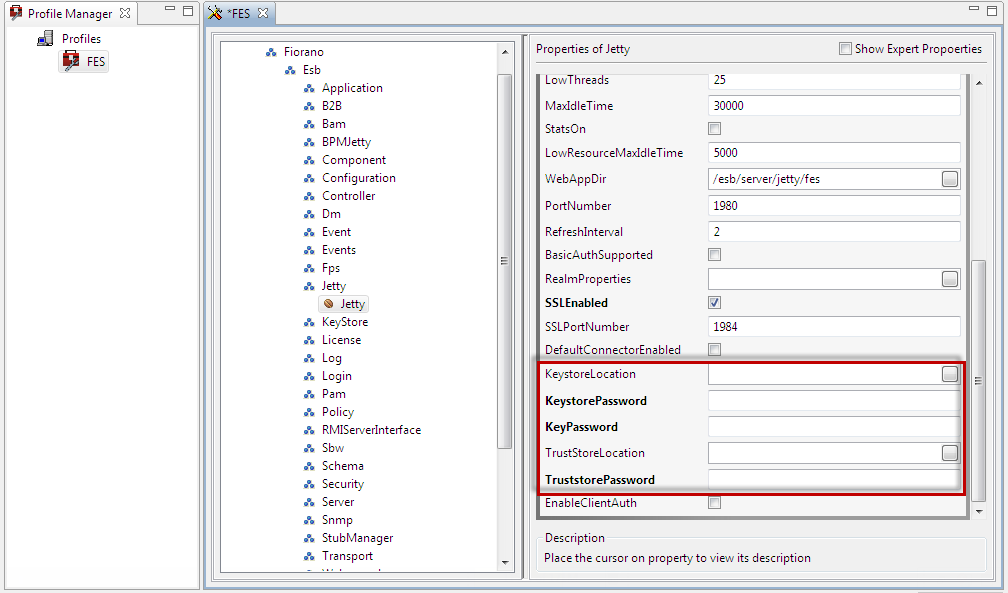Click the MaxIdleTime field showing 30000
This screenshot has width=1008, height=593.
(834, 105)
